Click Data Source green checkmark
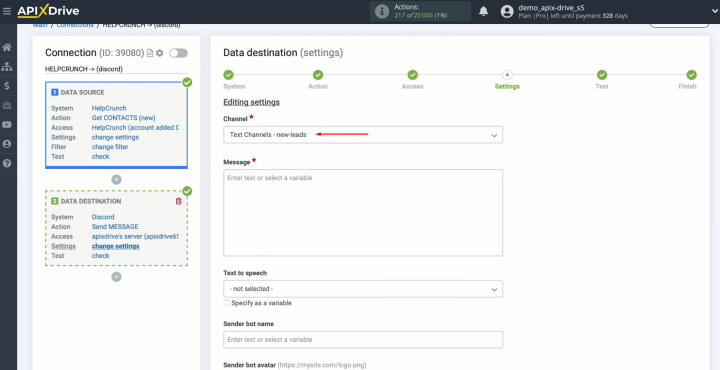720x370 pixels. coord(187,82)
